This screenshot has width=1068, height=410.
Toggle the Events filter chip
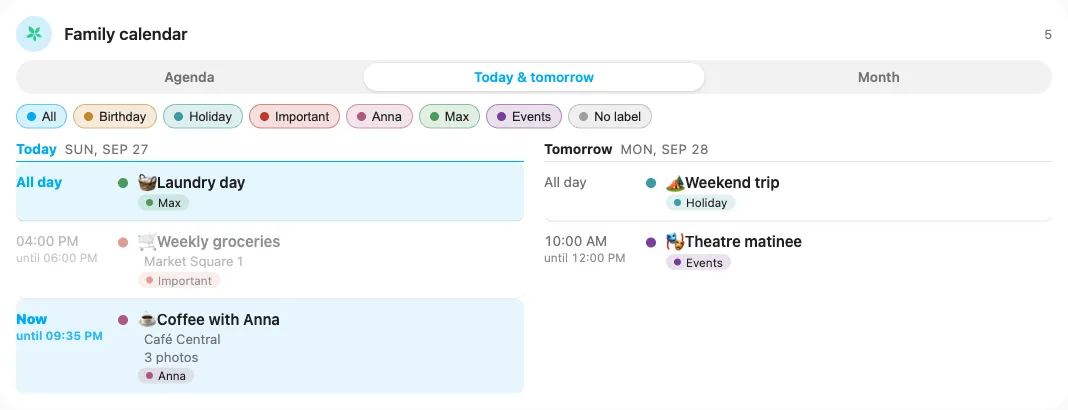click(524, 116)
